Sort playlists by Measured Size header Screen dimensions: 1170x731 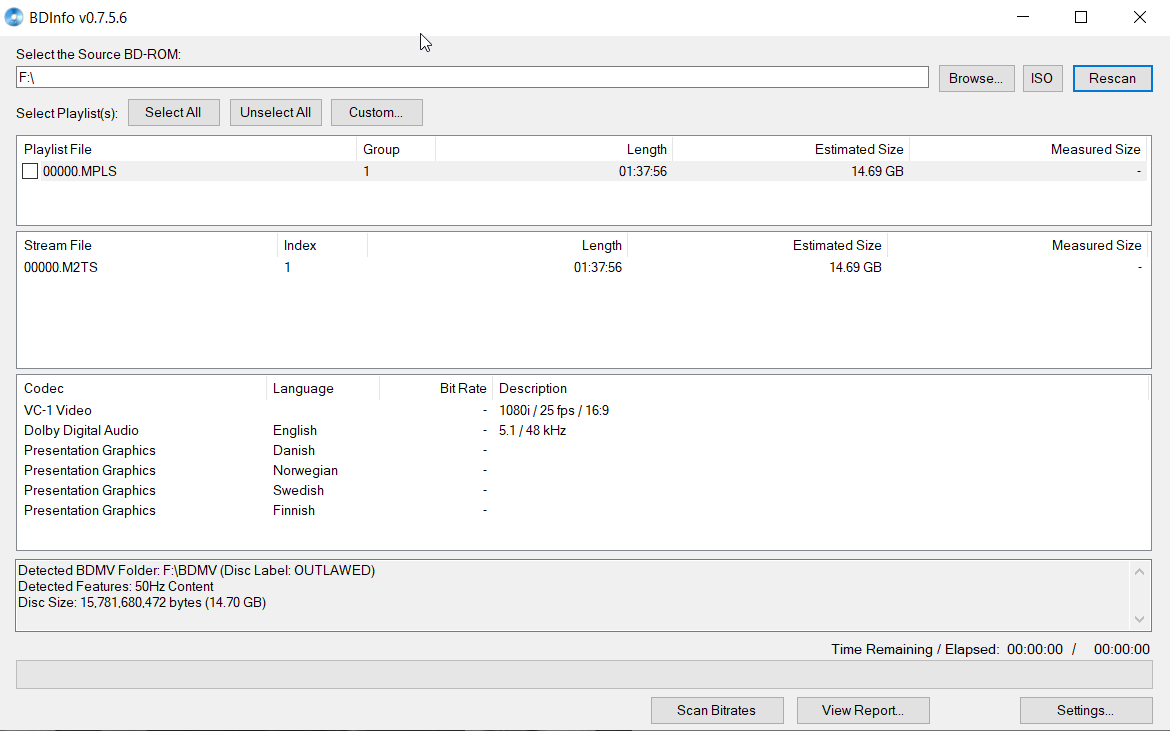point(1028,149)
